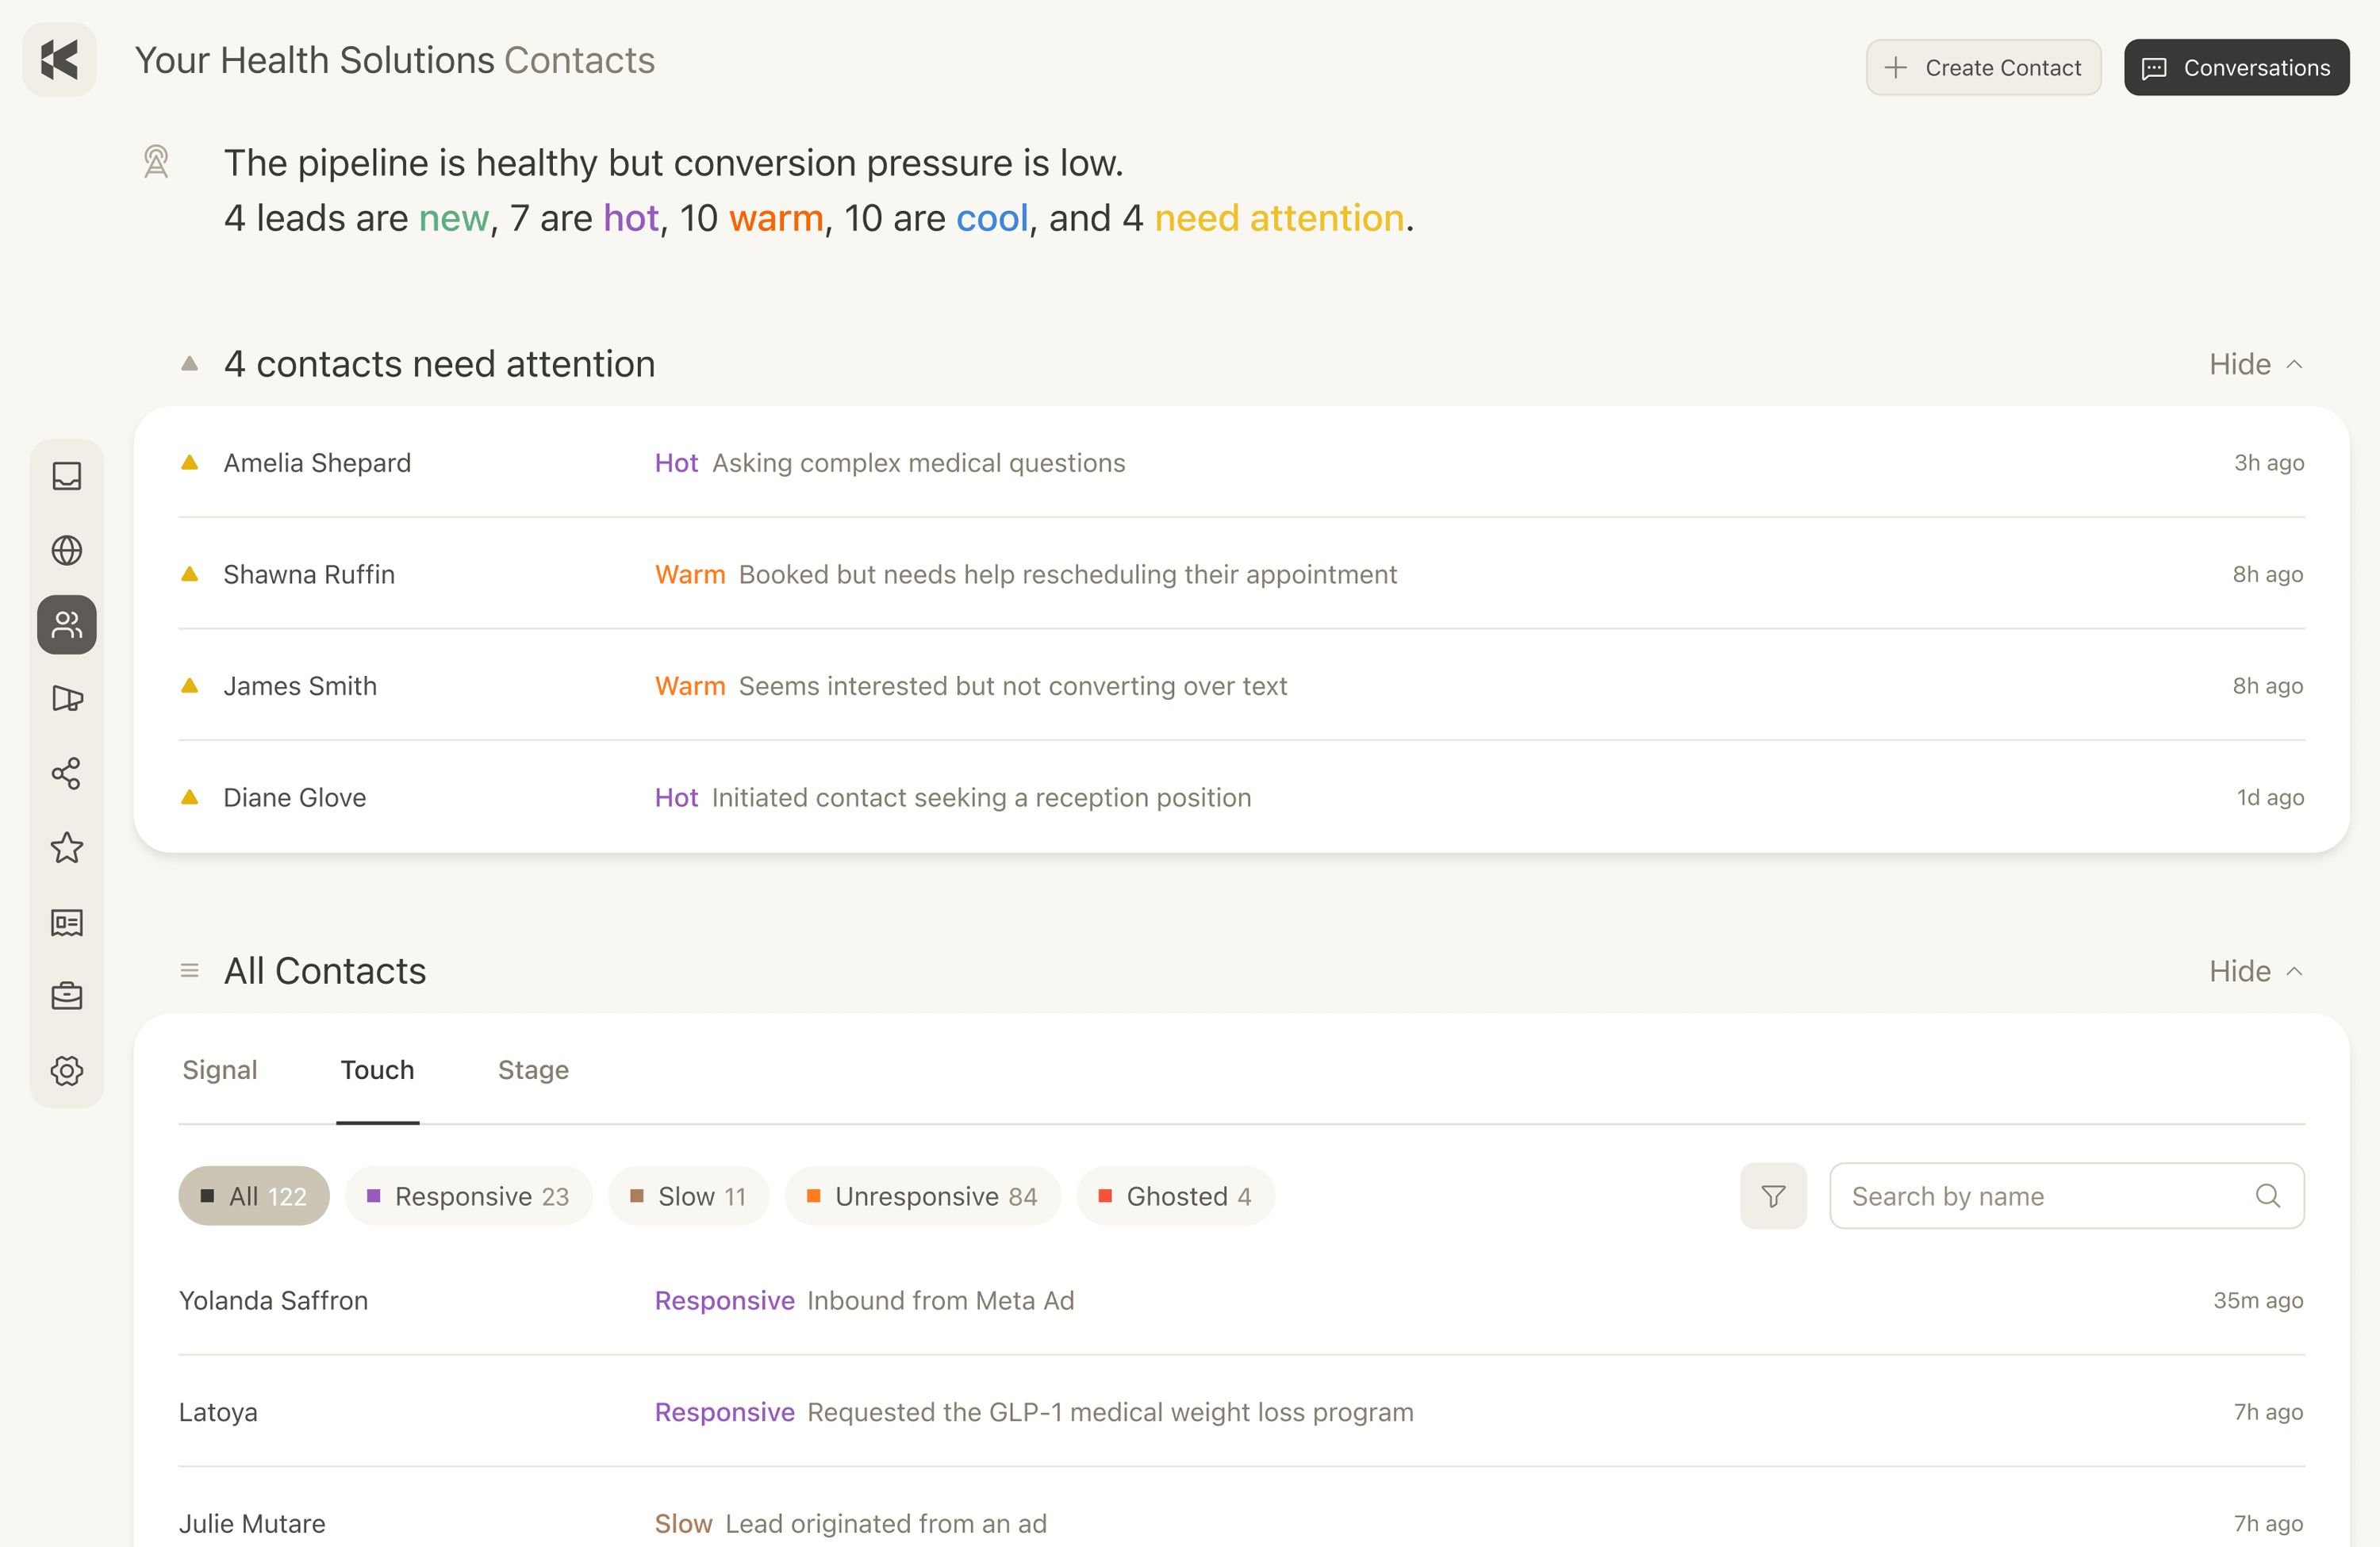
Task: Open the settings gear in sidebar
Action: 67,1070
